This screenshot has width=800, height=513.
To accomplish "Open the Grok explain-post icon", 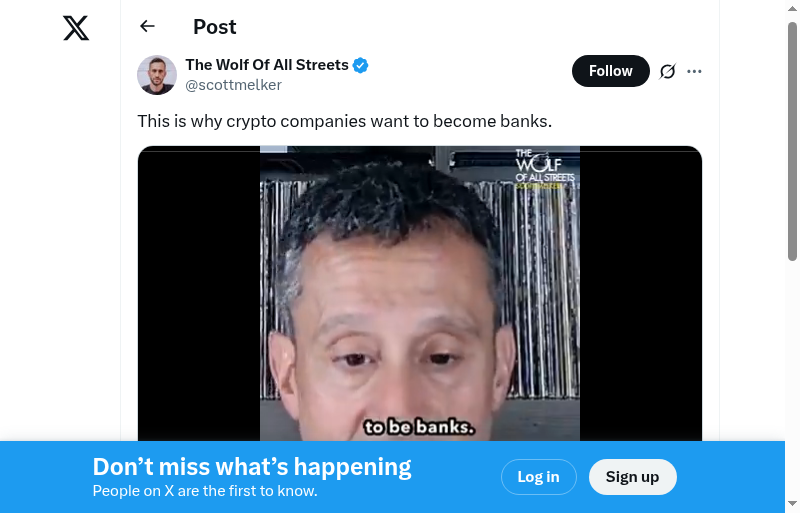I will click(x=667, y=71).
